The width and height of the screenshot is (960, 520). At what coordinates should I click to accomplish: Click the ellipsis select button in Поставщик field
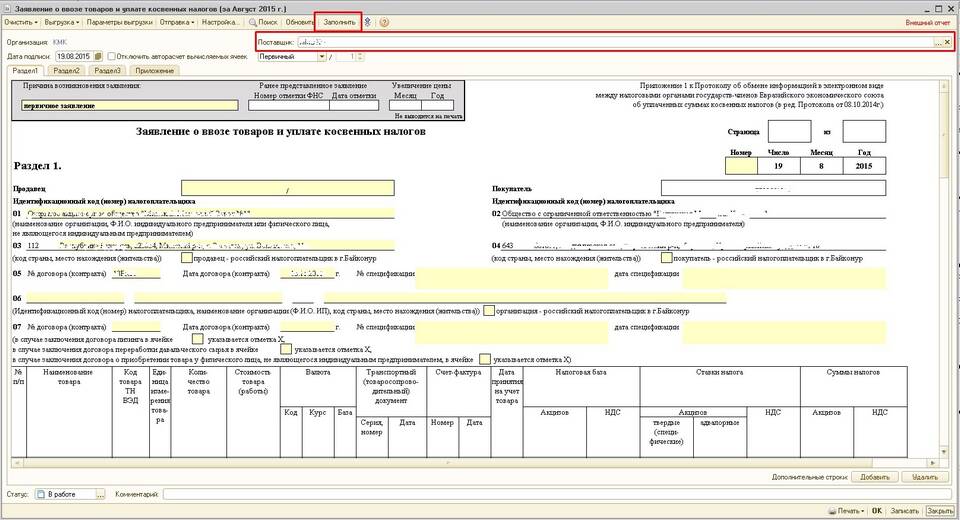[938, 42]
